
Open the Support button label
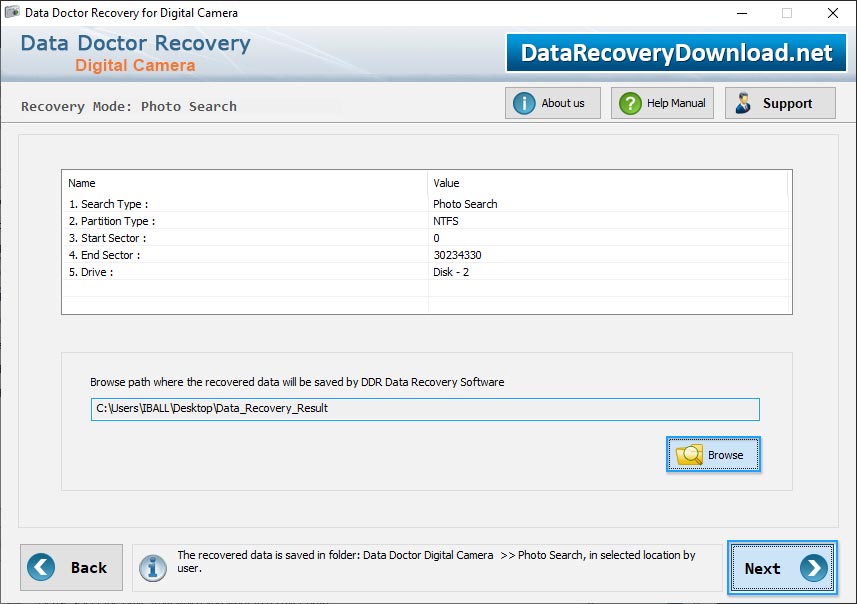787,103
